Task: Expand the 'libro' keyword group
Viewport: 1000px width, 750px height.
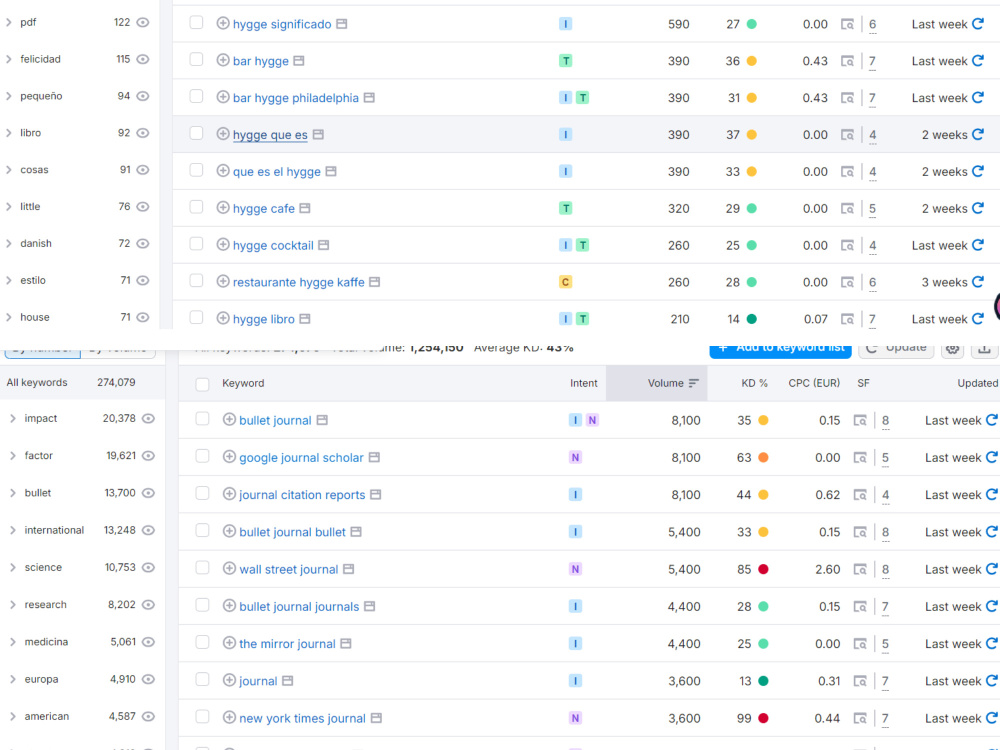Action: point(8,133)
